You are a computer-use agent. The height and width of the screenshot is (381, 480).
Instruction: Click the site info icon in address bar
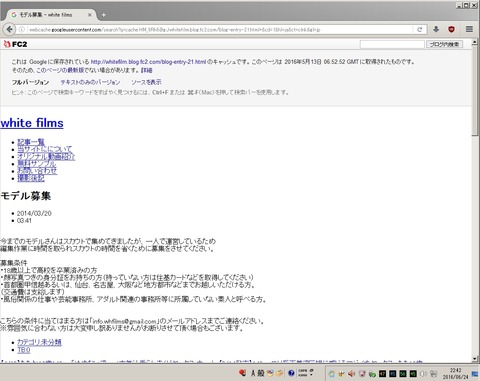(22, 30)
